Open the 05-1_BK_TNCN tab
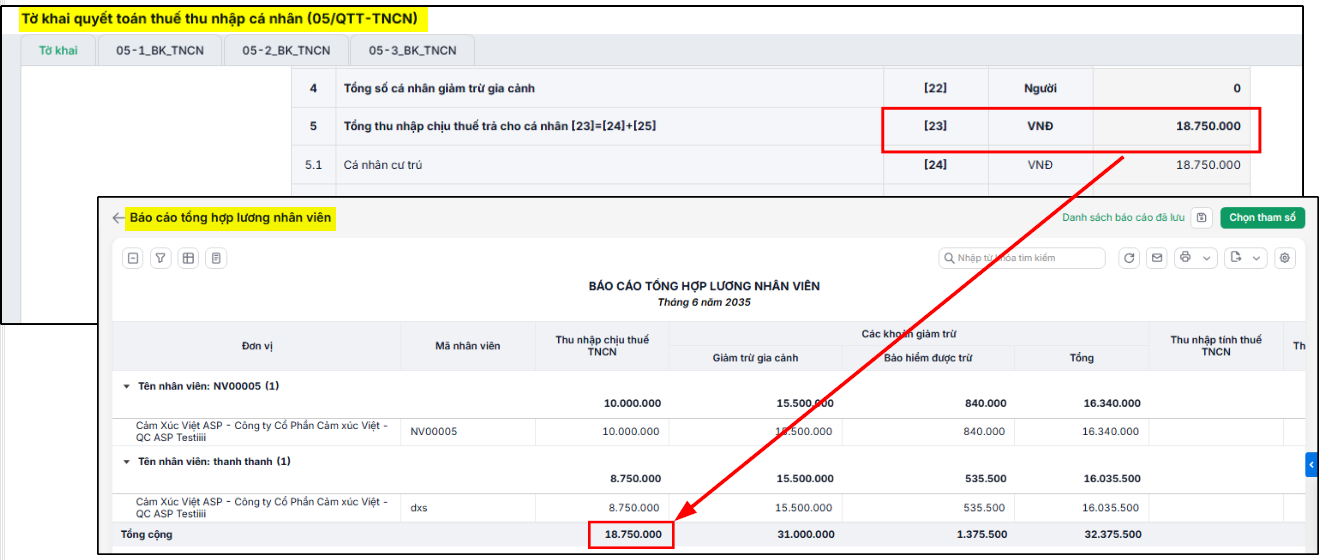The height and width of the screenshot is (560, 1321). tap(160, 50)
